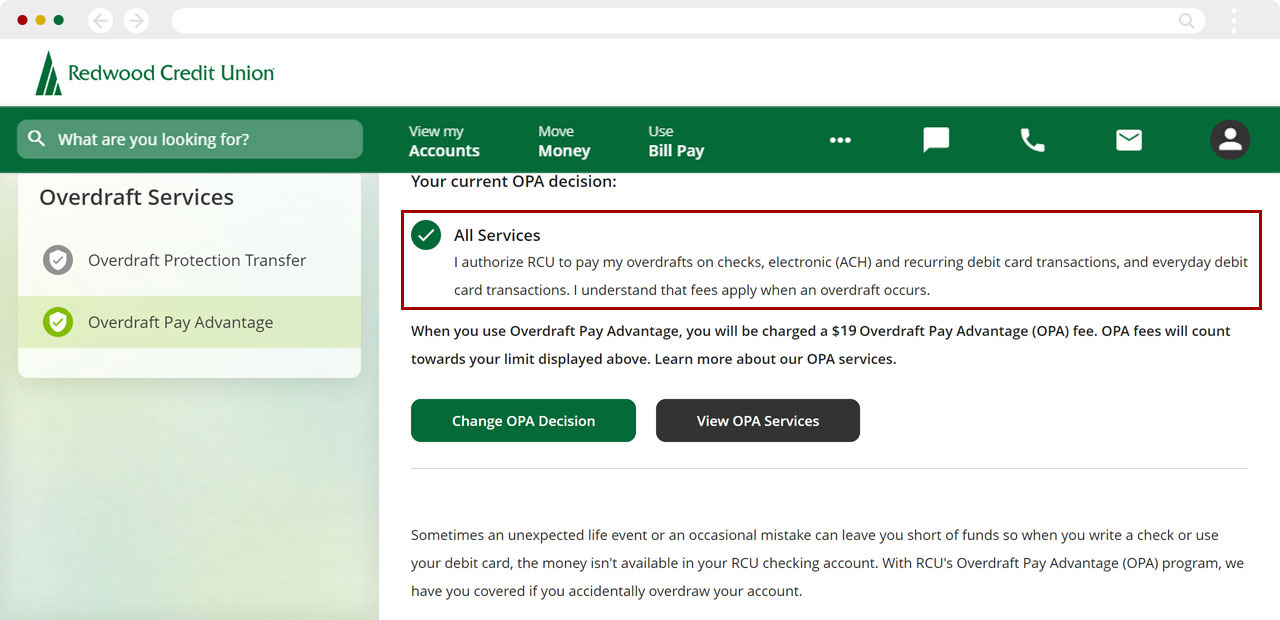This screenshot has width=1280, height=620.
Task: Open the Use Bill Pay menu
Action: [676, 141]
